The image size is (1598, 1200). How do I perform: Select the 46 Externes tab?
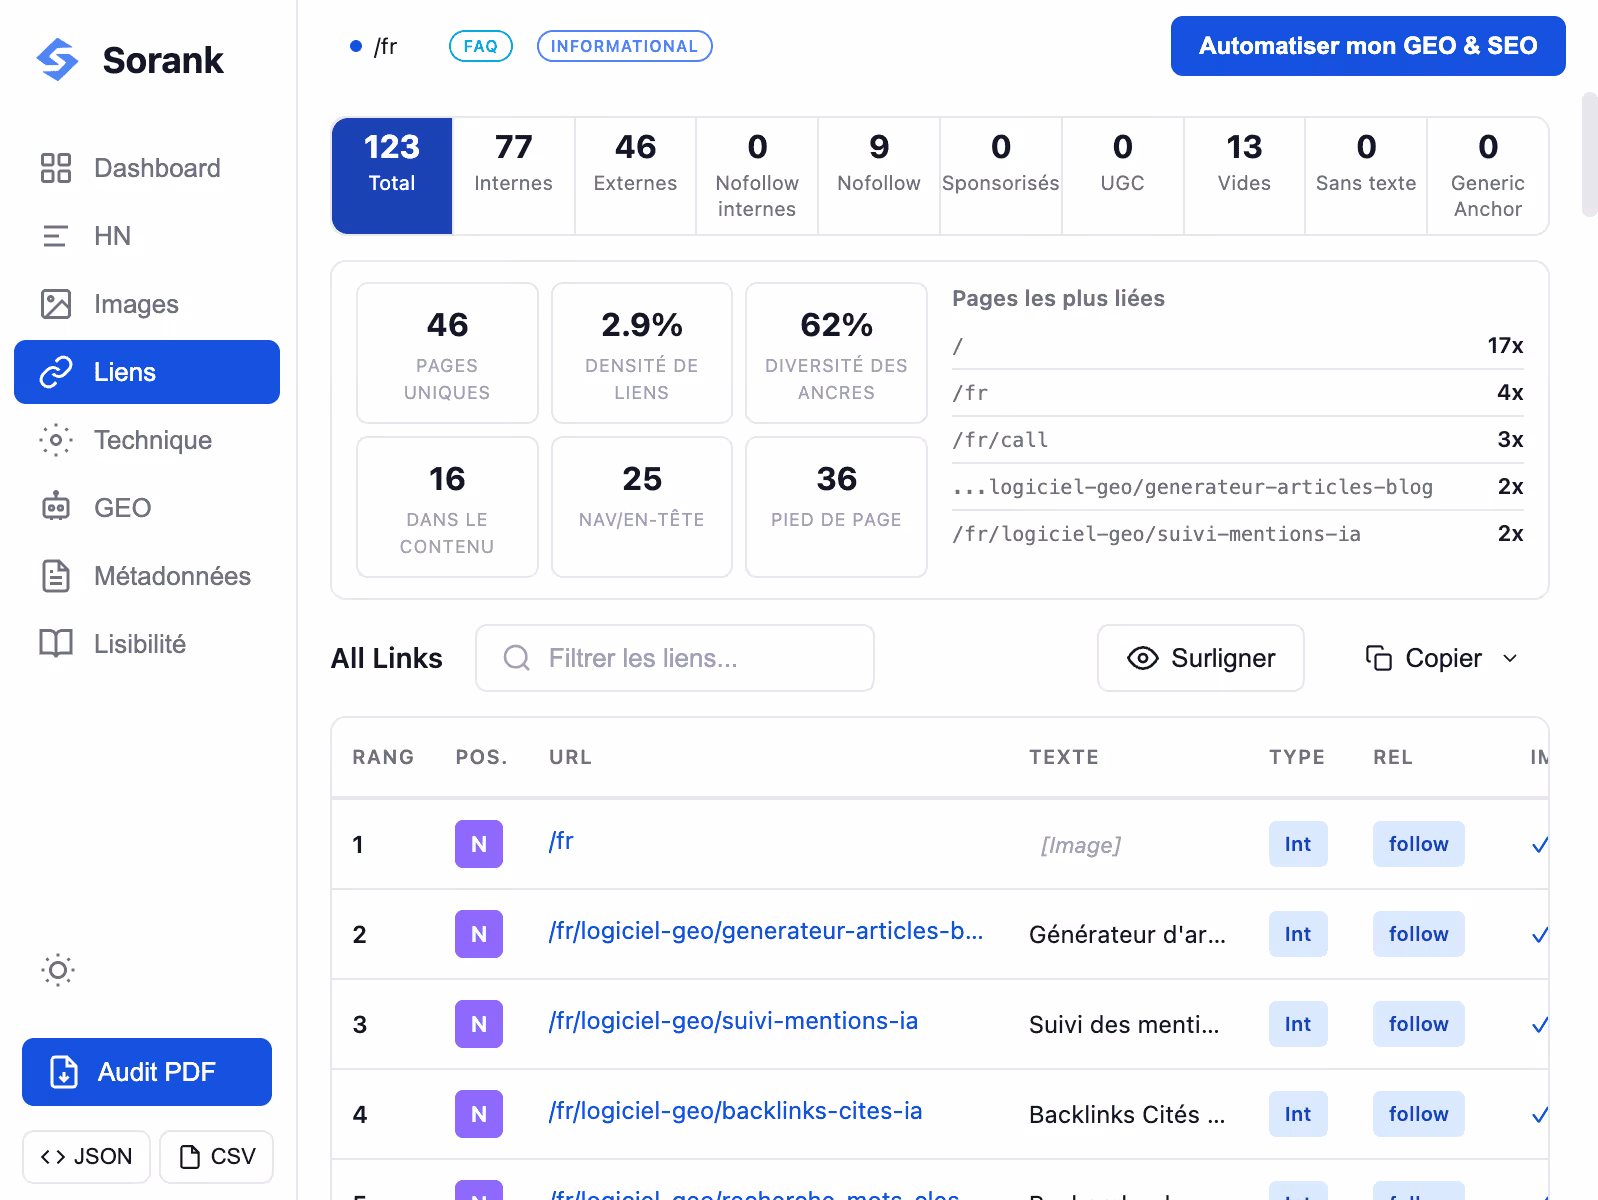[635, 176]
